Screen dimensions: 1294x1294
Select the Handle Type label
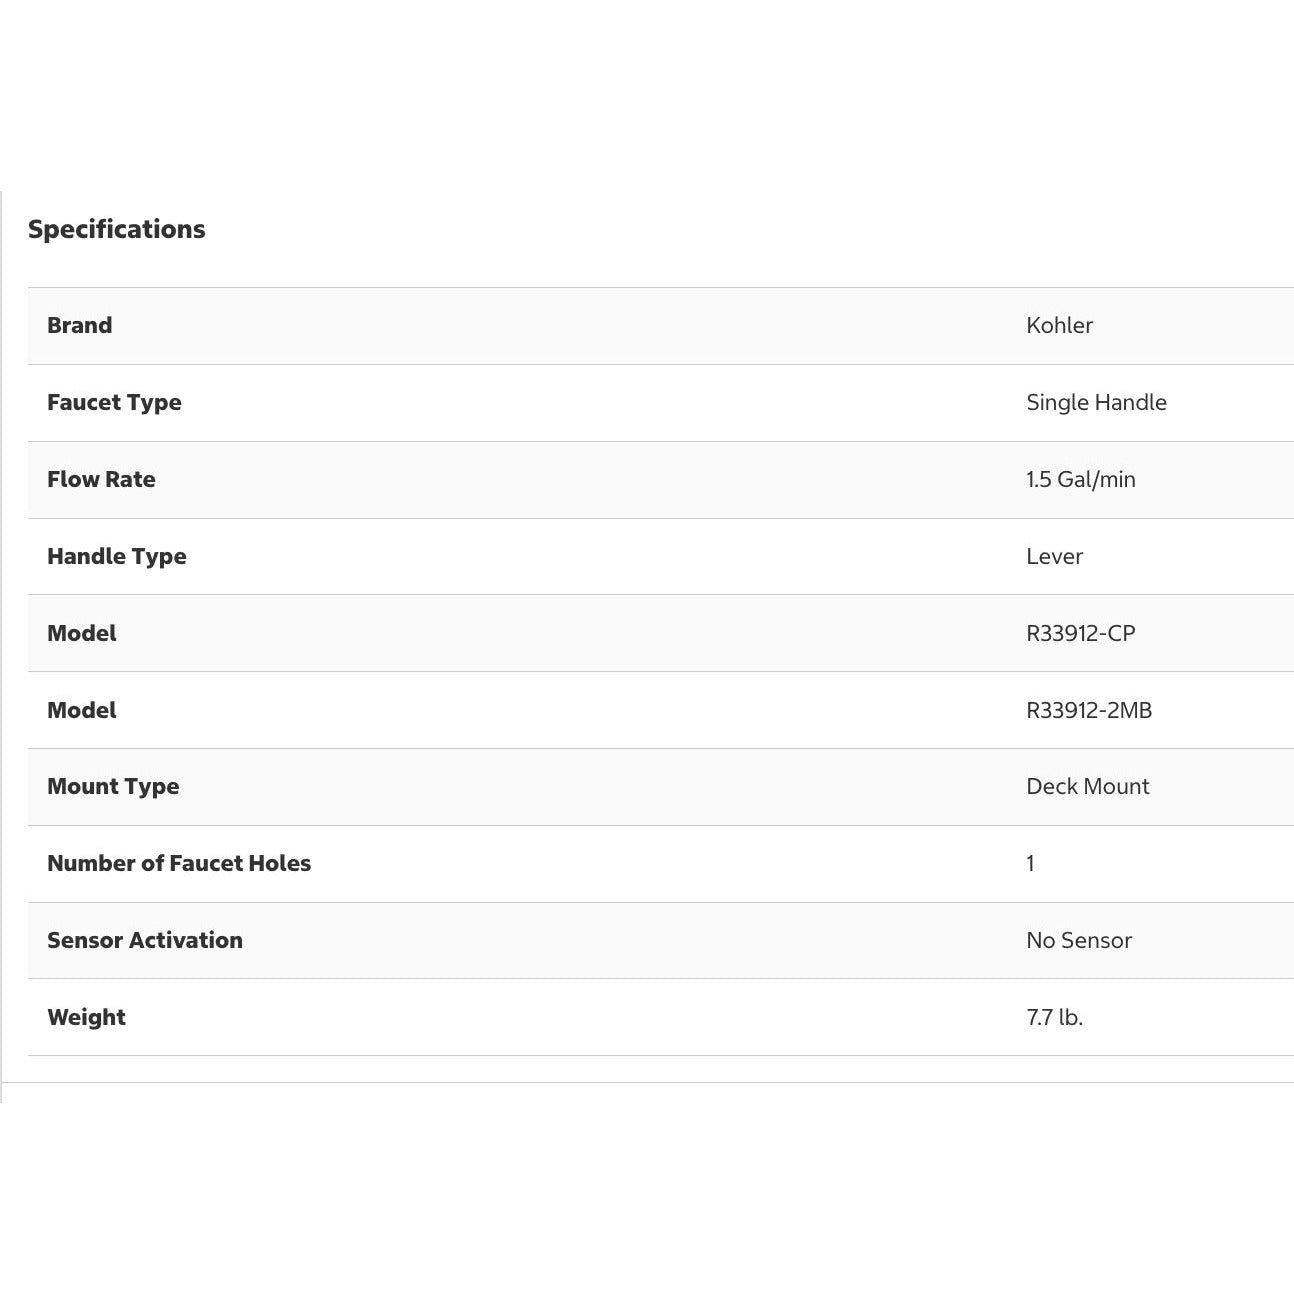coord(116,556)
